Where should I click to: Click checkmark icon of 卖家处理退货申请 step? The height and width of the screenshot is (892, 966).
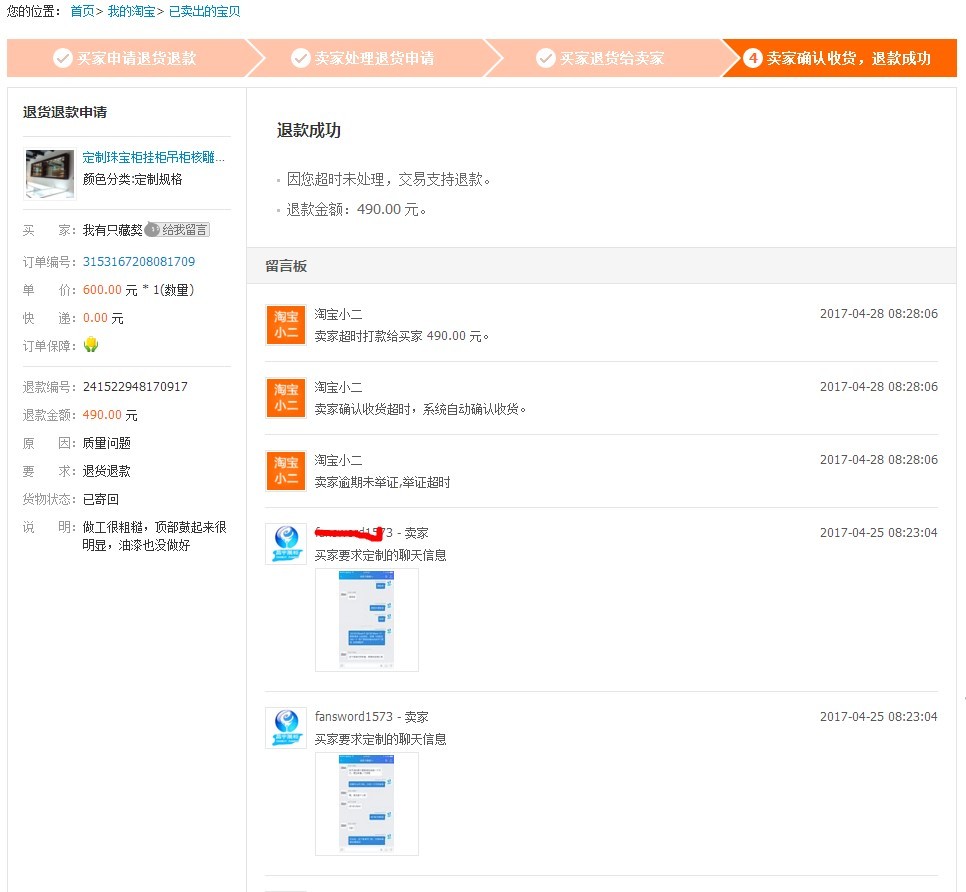tap(301, 58)
